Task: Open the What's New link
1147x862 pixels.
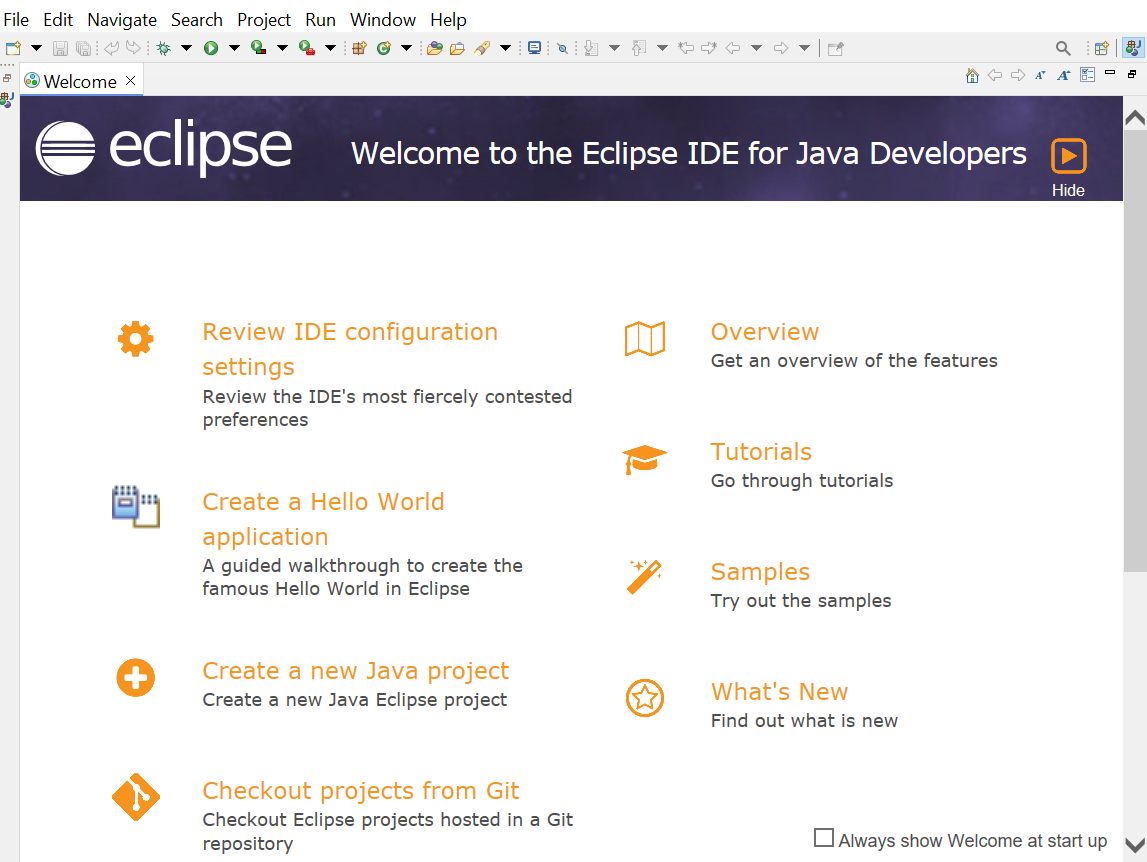Action: (780, 692)
